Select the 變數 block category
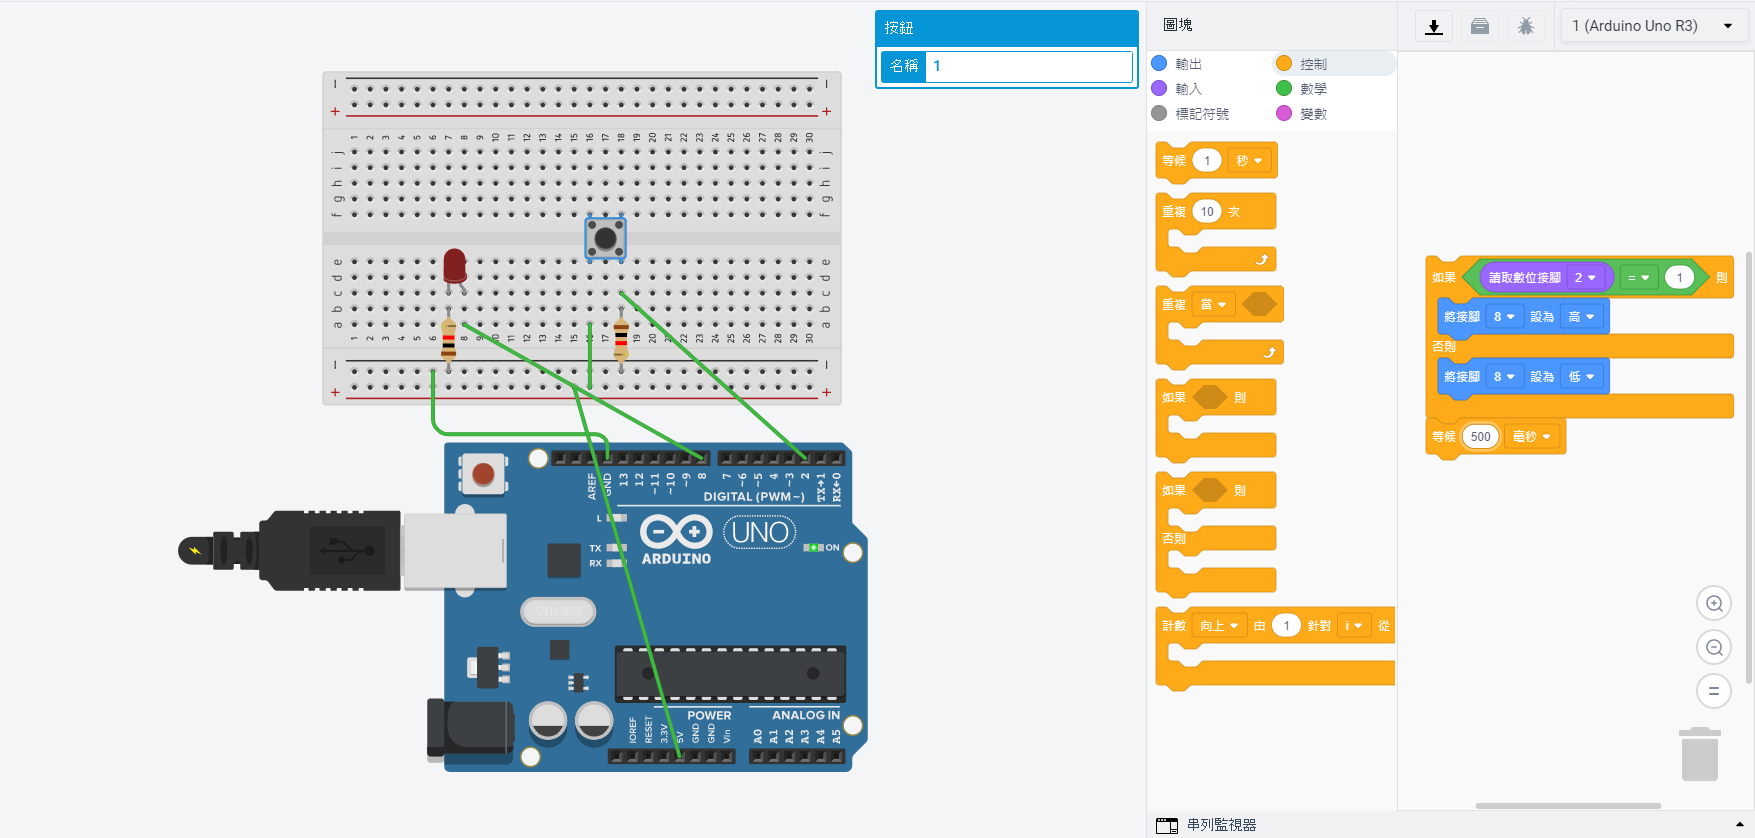Image resolution: width=1755 pixels, height=838 pixels. [1312, 114]
